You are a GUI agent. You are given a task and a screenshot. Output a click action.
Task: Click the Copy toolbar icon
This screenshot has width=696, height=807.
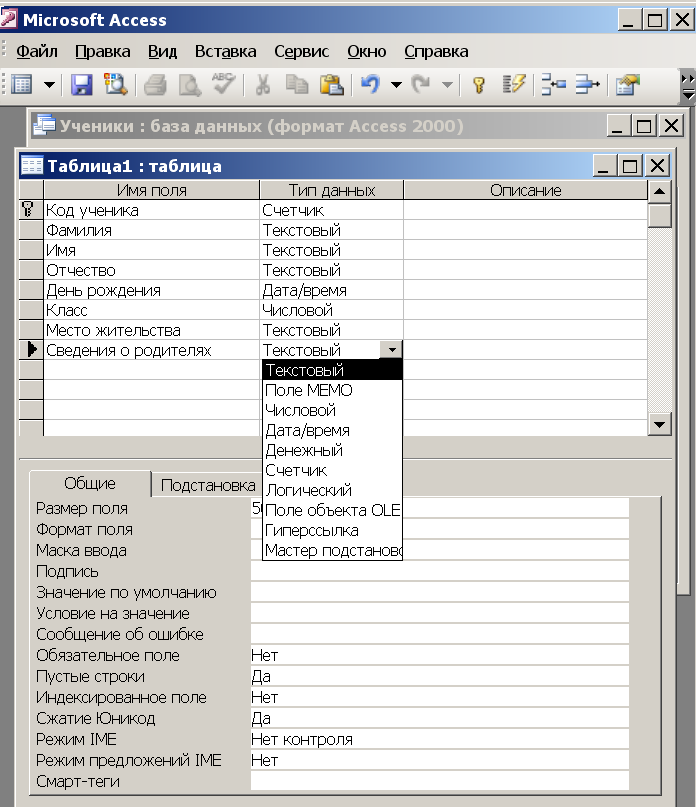297,84
